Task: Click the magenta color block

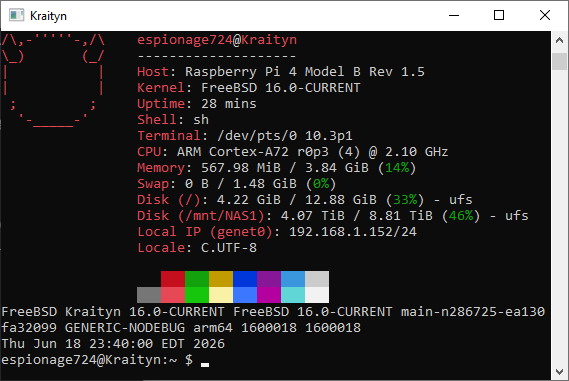Action: coord(269,295)
